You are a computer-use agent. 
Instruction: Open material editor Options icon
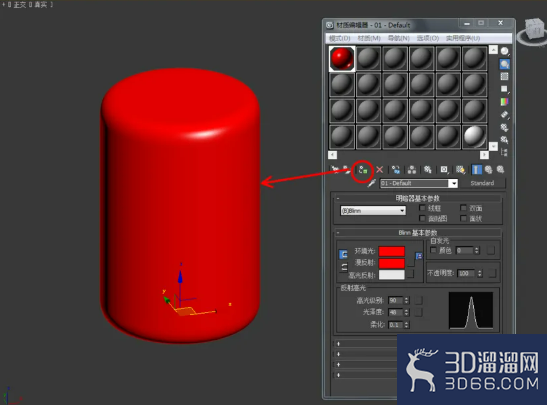pyautogui.click(x=504, y=127)
